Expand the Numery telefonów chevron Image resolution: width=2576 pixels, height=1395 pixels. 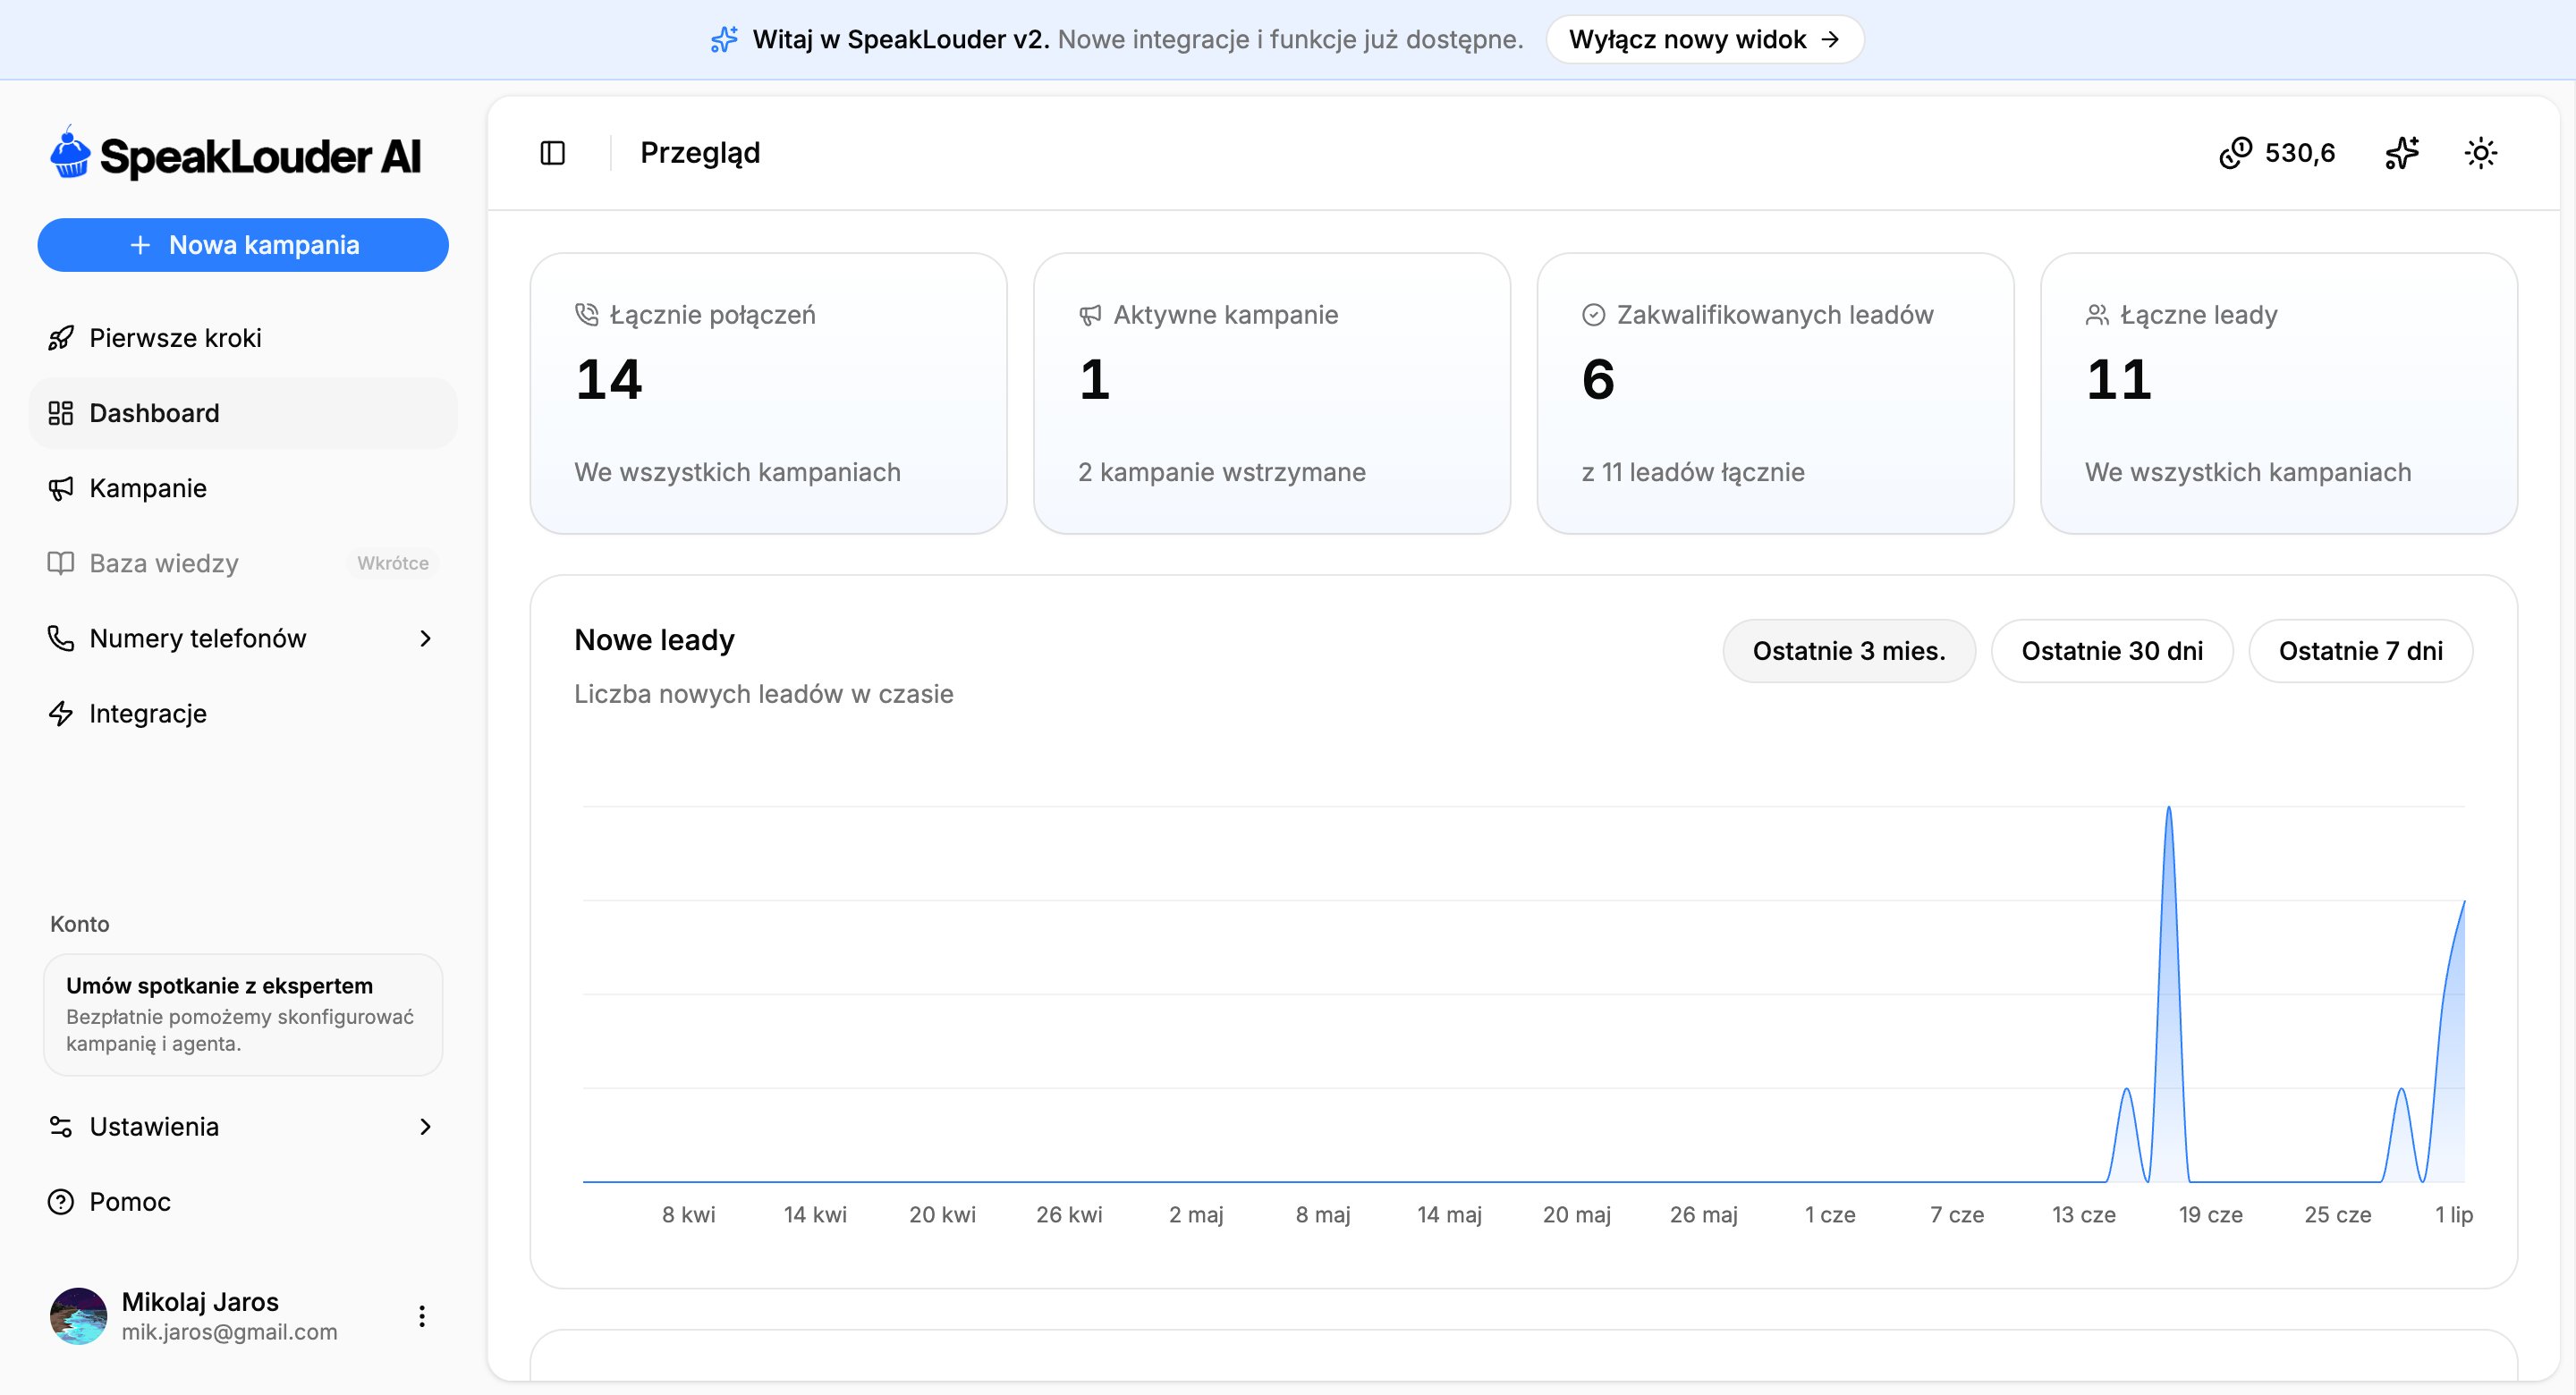426,638
